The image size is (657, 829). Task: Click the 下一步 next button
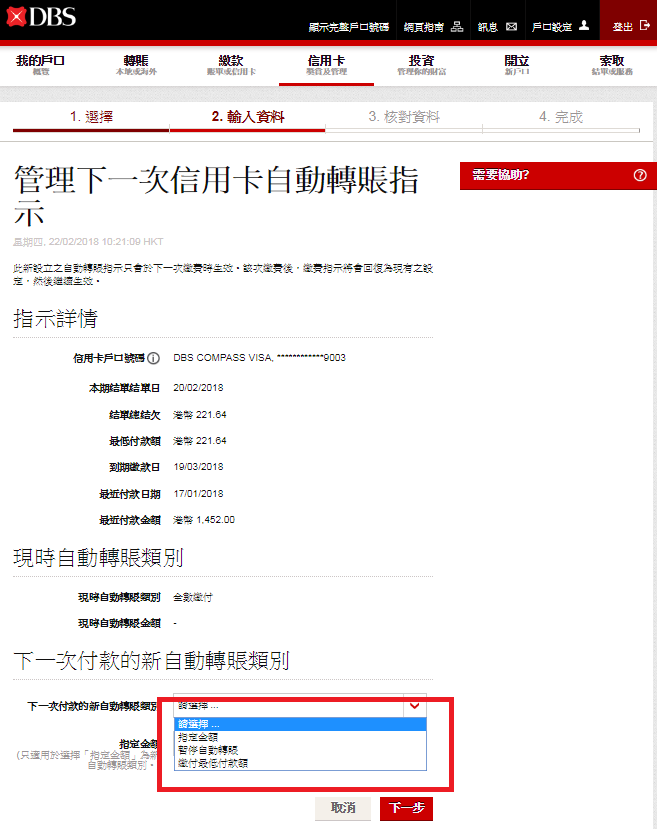pyautogui.click(x=406, y=807)
